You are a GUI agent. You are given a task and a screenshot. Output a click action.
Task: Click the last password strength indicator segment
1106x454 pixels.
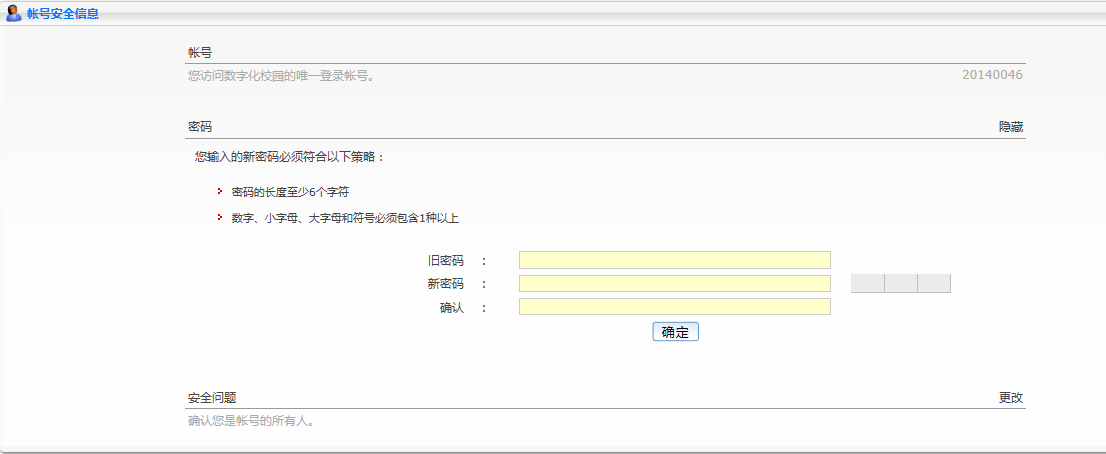[934, 283]
